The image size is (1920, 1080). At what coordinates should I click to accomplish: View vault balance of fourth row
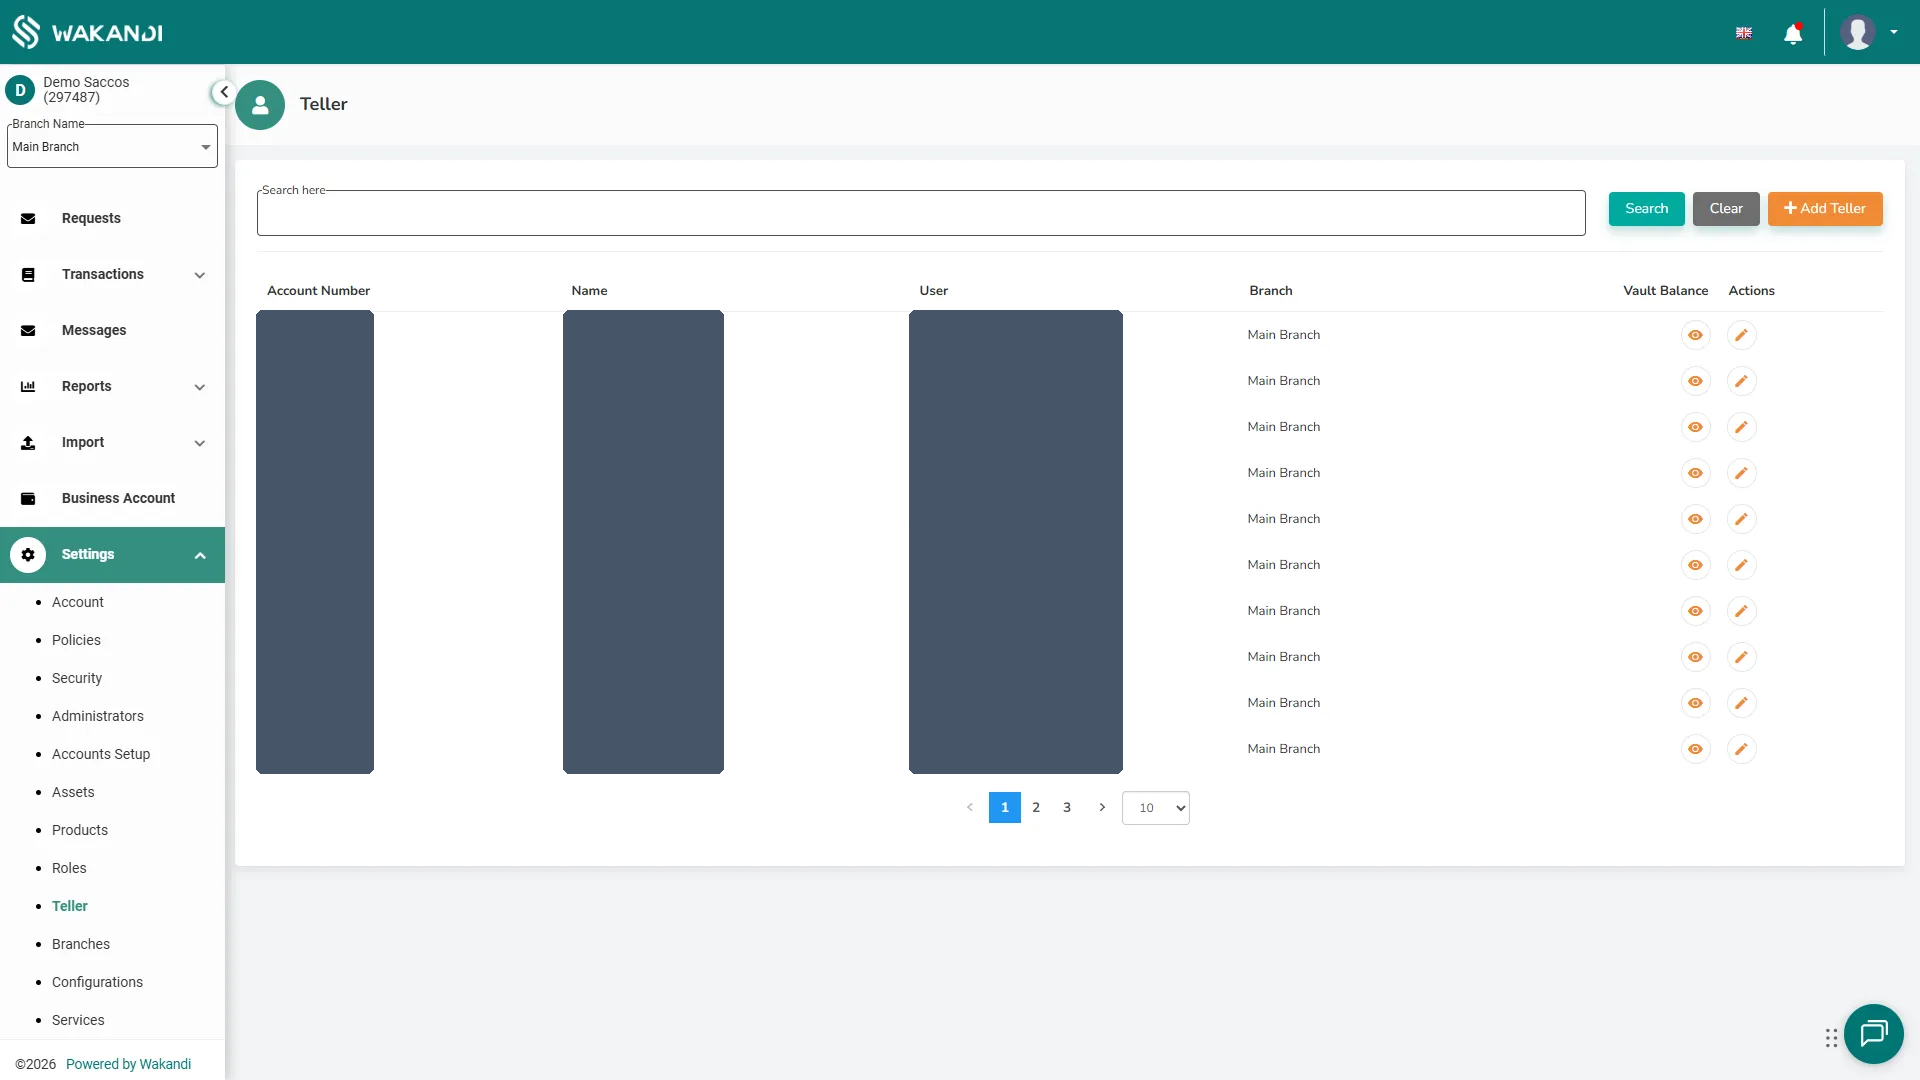pos(1695,473)
